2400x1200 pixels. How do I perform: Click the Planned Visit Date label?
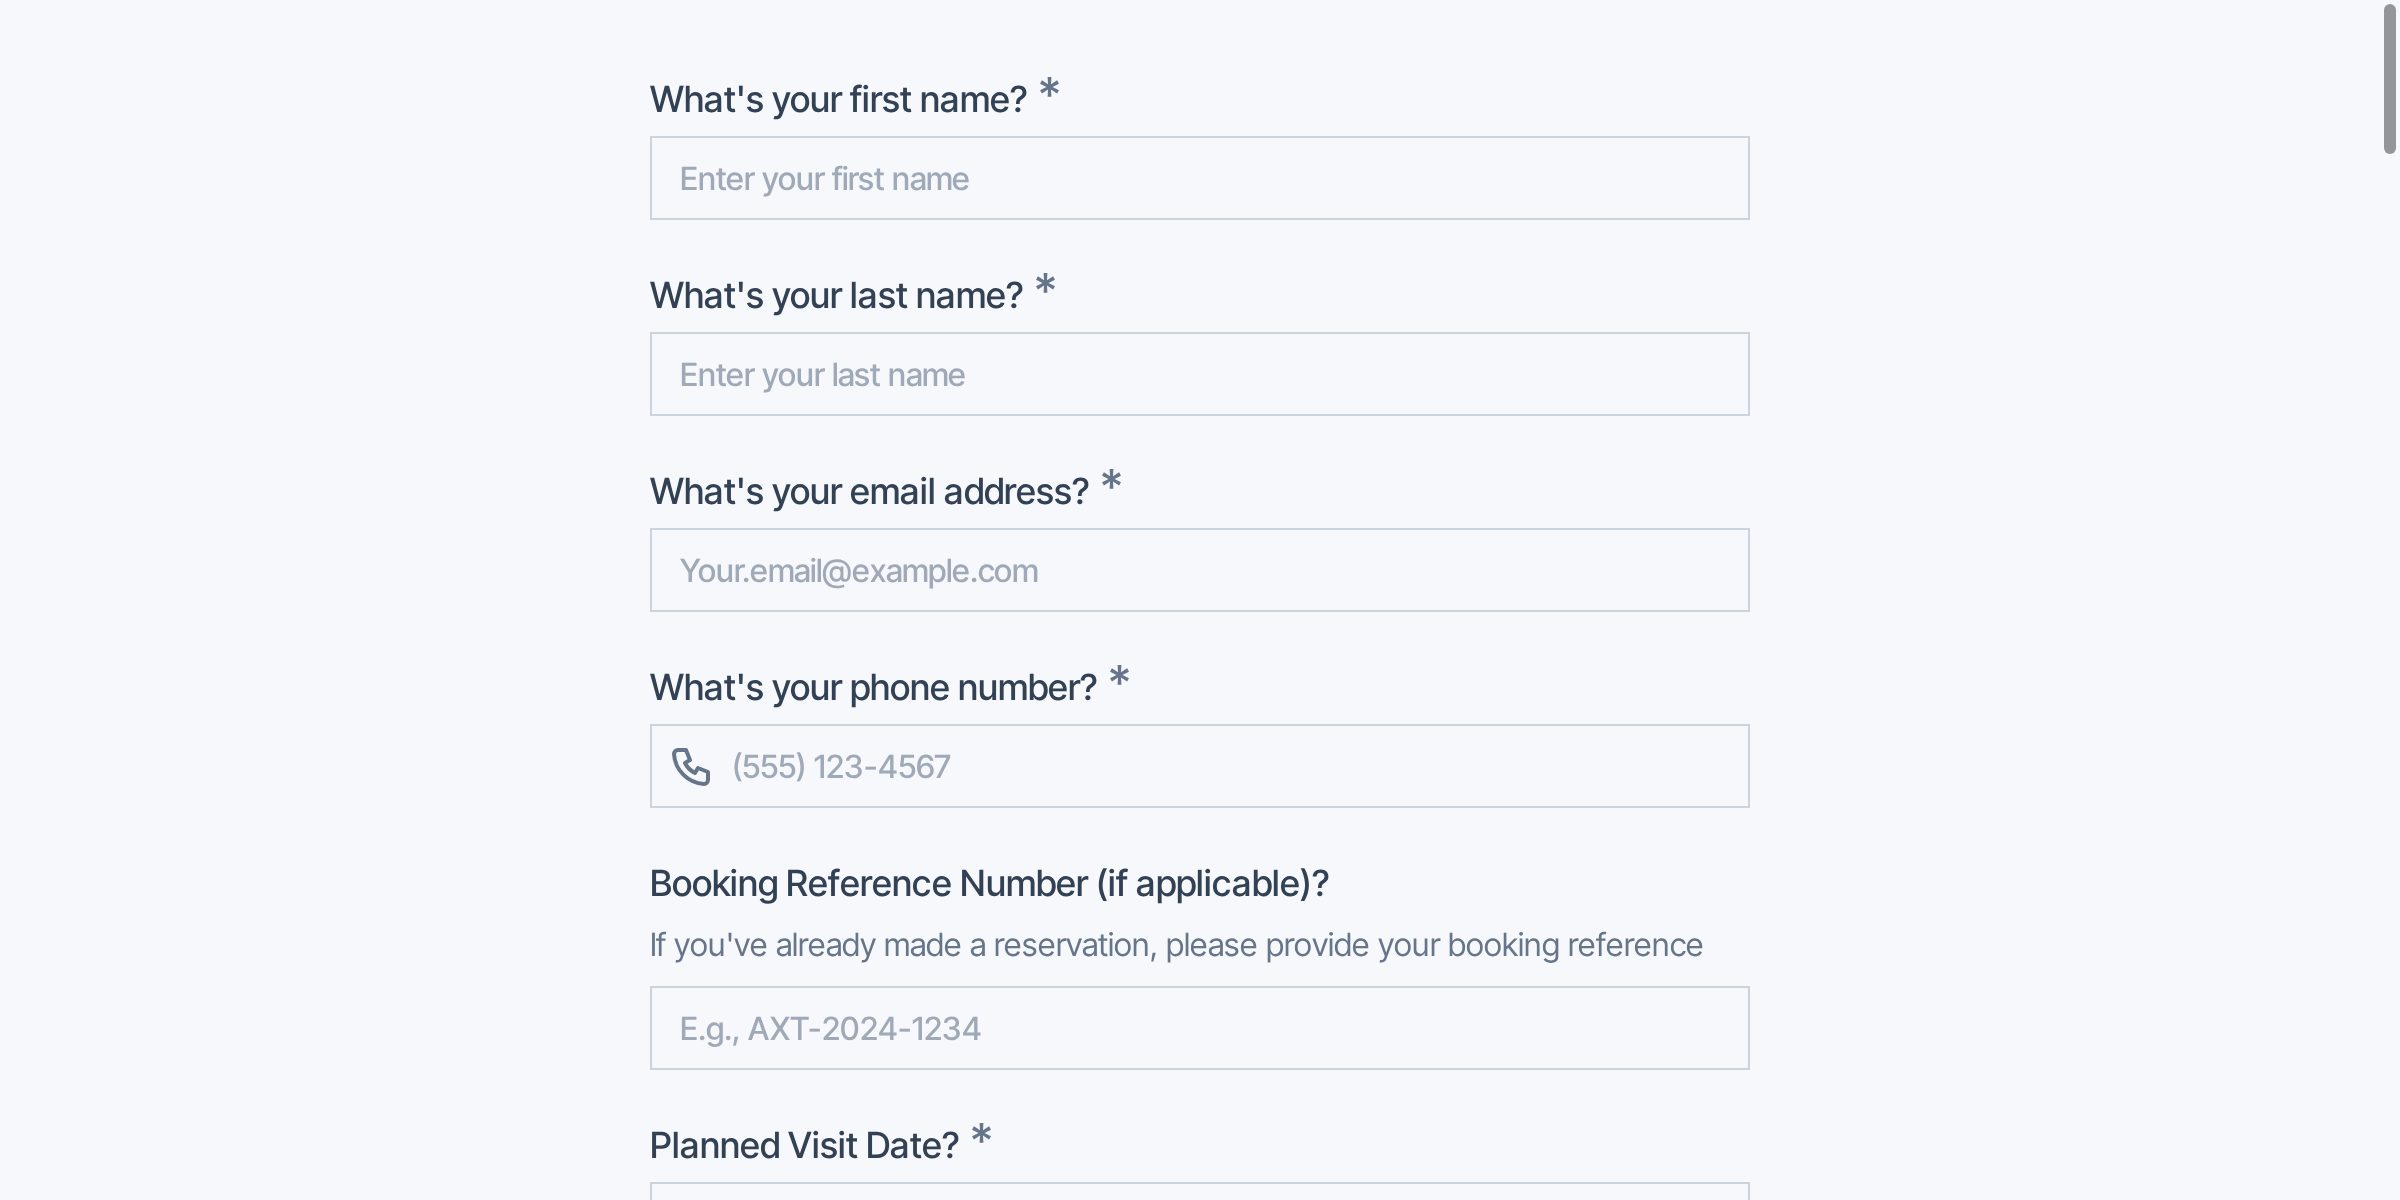(804, 1146)
